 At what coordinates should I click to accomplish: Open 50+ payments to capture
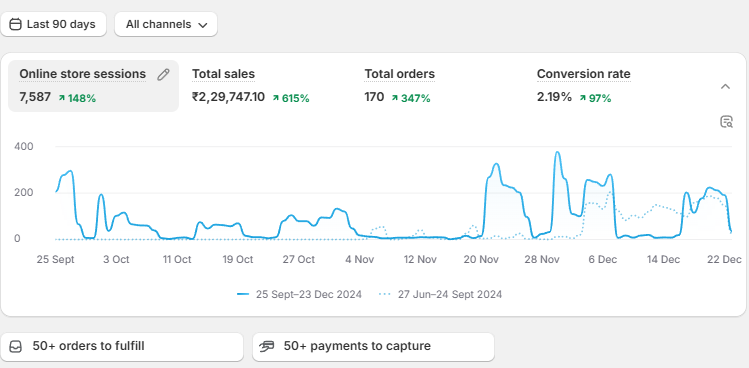click(373, 346)
